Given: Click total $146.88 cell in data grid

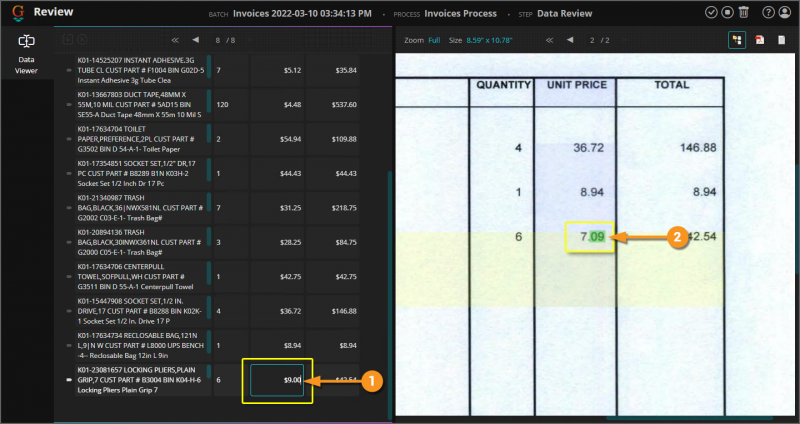Looking at the screenshot, I should [x=333, y=311].
